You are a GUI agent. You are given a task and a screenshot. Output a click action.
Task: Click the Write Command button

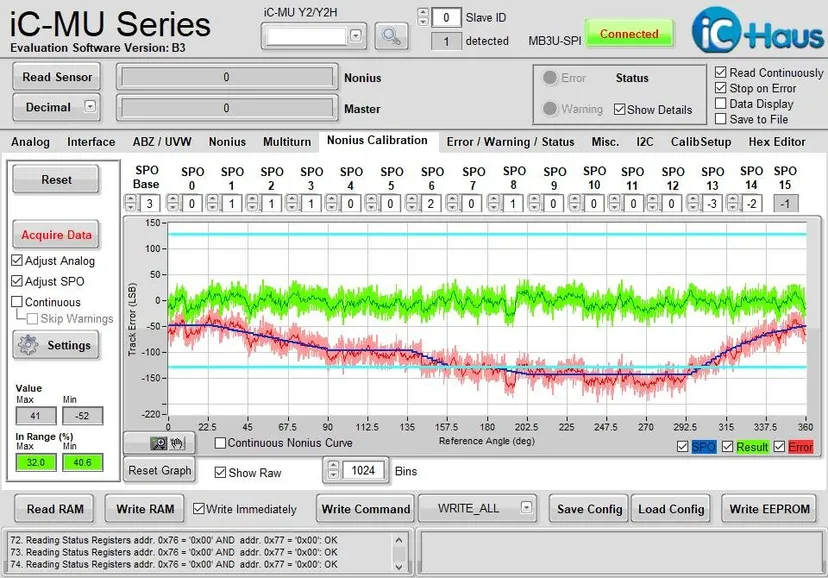(x=365, y=509)
